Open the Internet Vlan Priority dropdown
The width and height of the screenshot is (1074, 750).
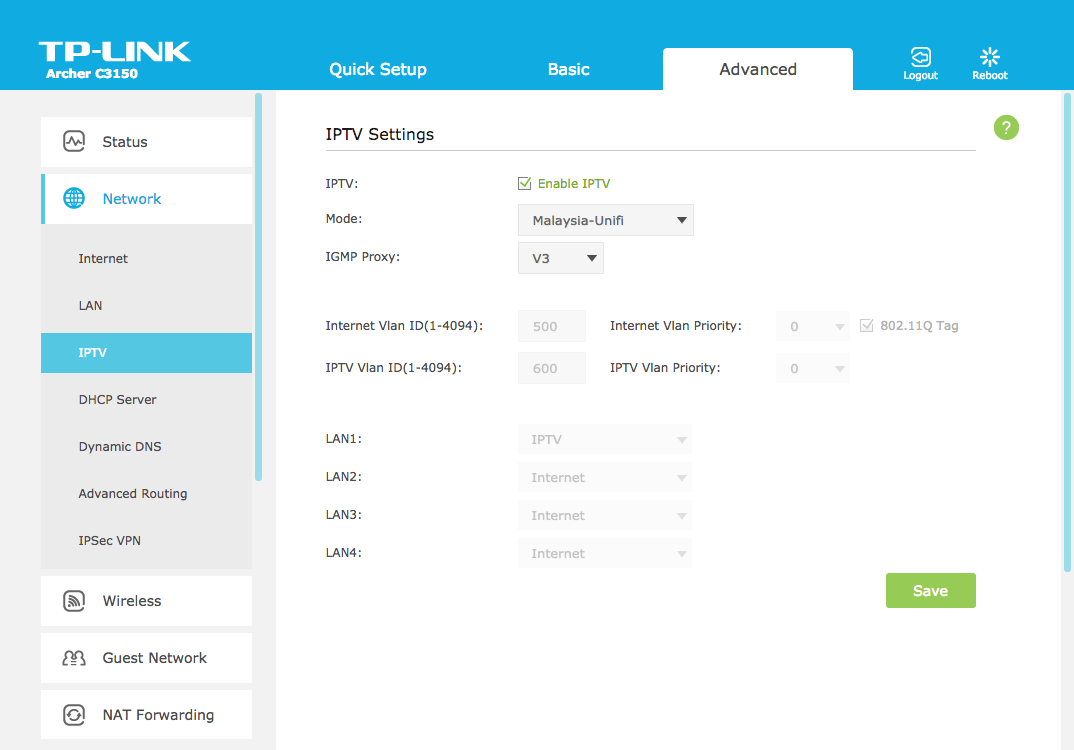tap(812, 326)
